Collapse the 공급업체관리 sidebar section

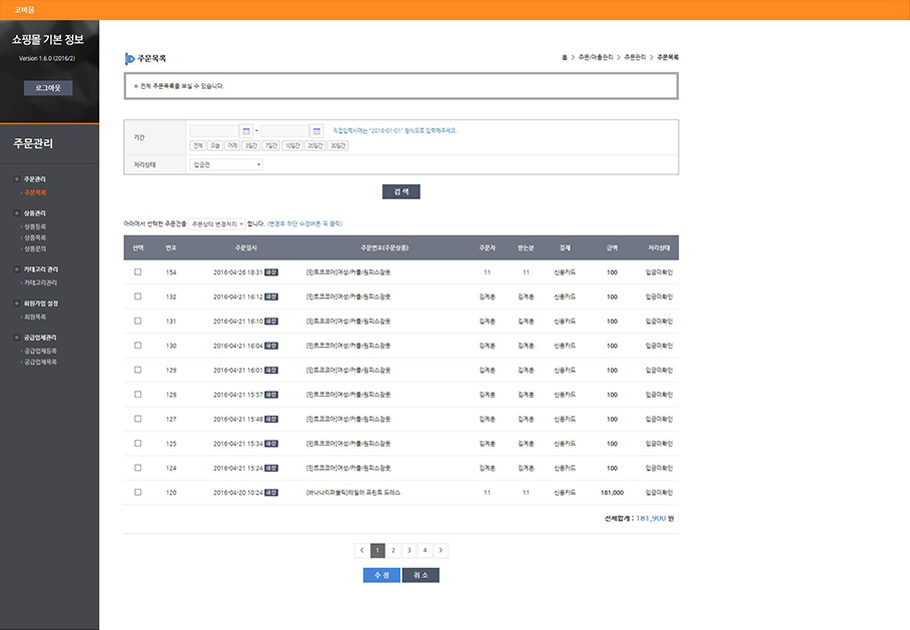tap(17, 338)
